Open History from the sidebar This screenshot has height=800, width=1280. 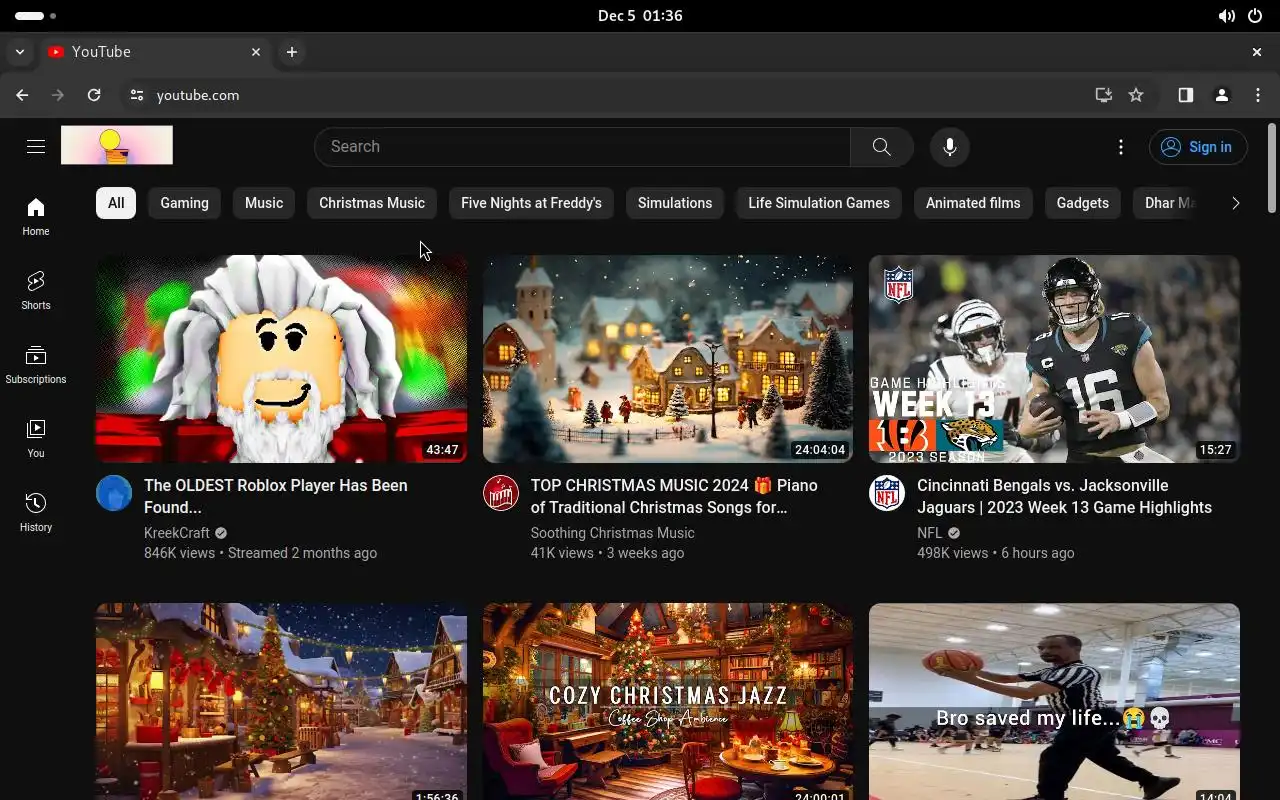[36, 512]
